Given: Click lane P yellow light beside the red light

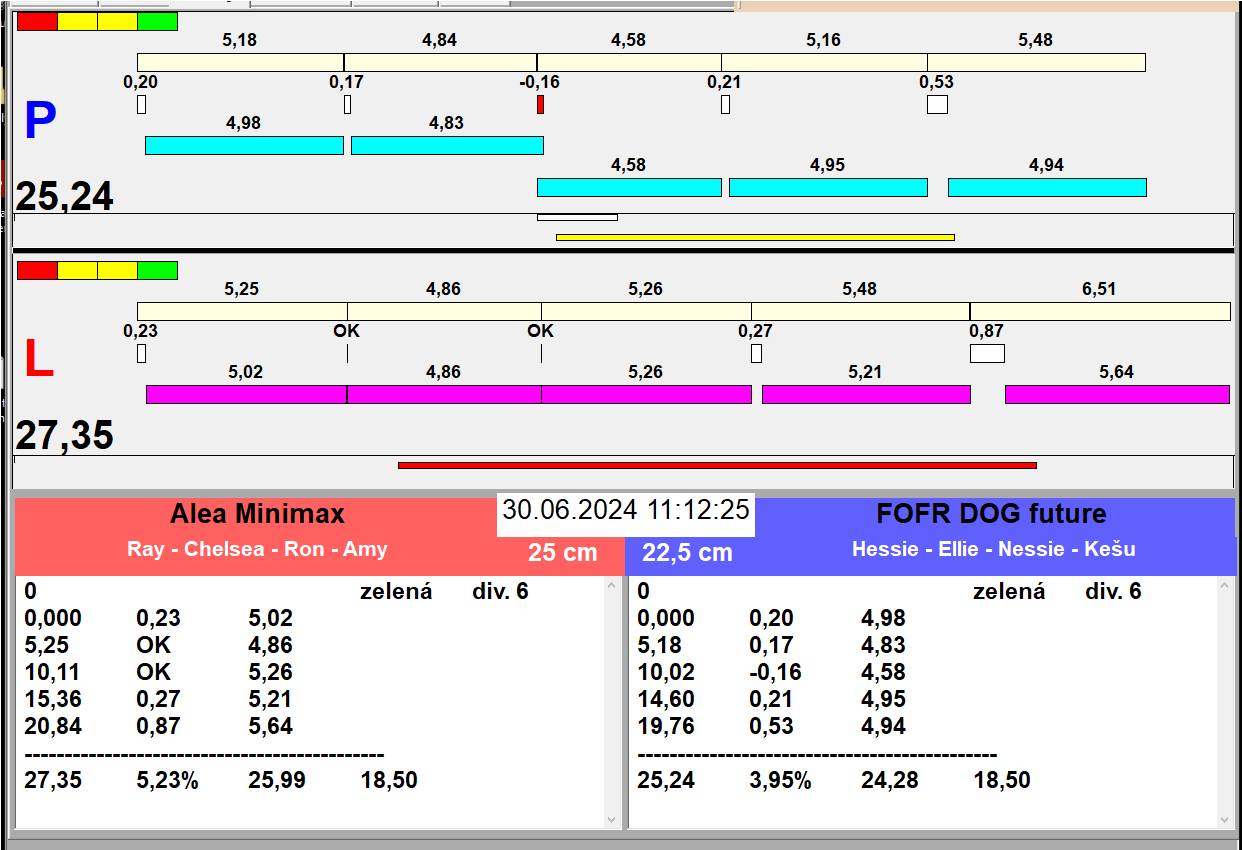Looking at the screenshot, I should (77, 21).
